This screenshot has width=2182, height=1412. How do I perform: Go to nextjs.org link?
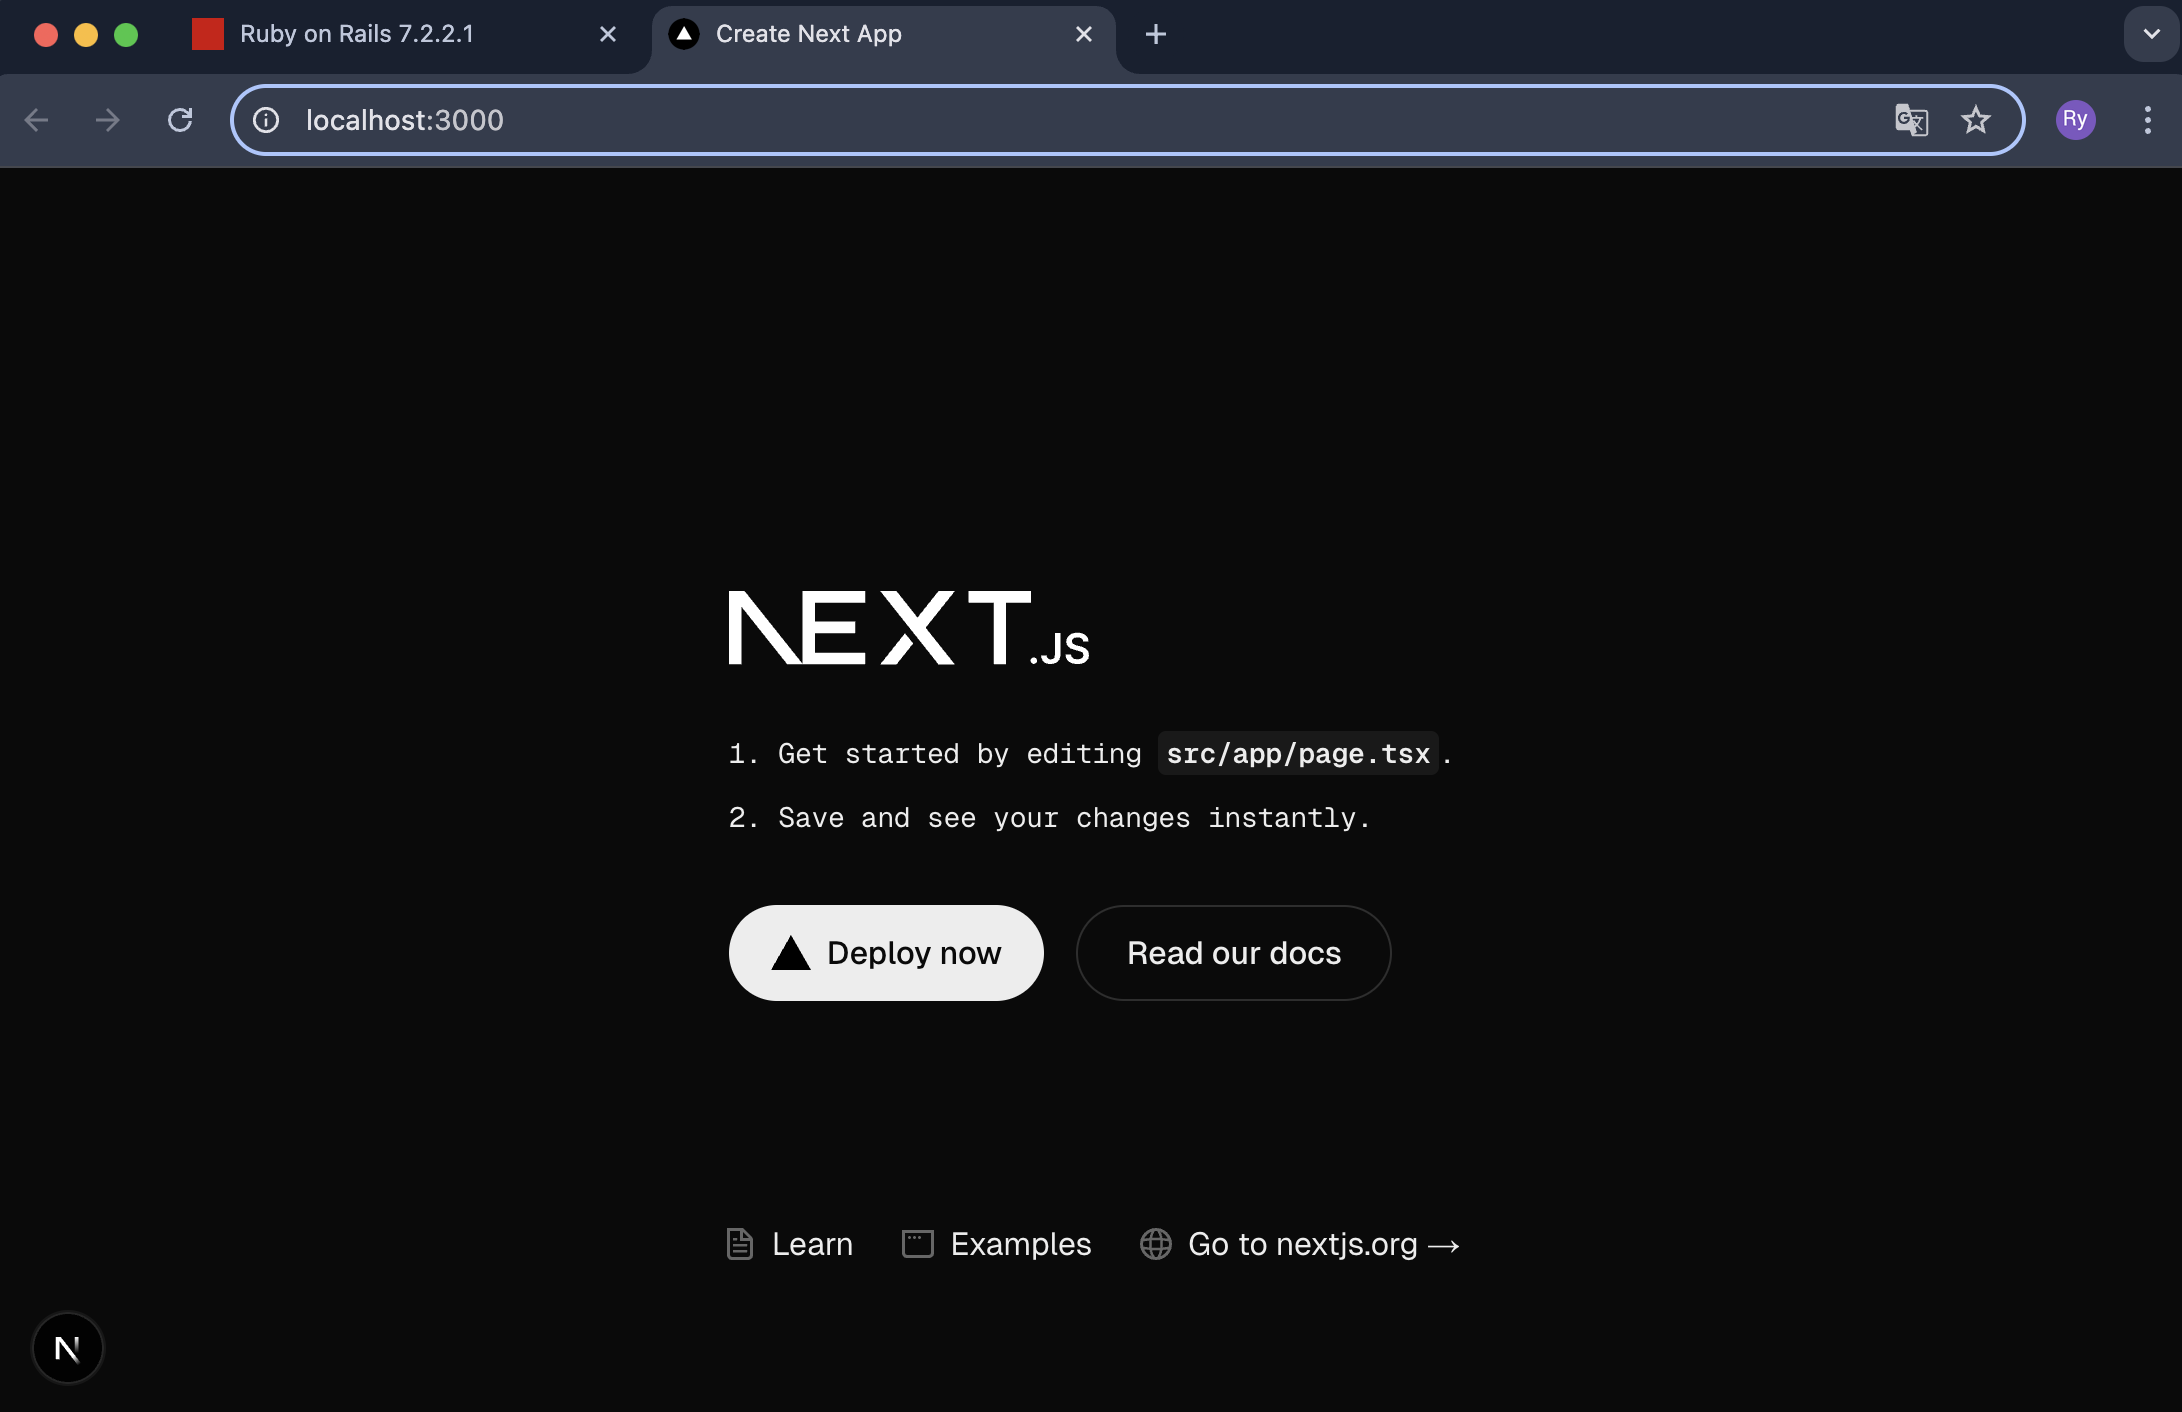pos(1300,1244)
